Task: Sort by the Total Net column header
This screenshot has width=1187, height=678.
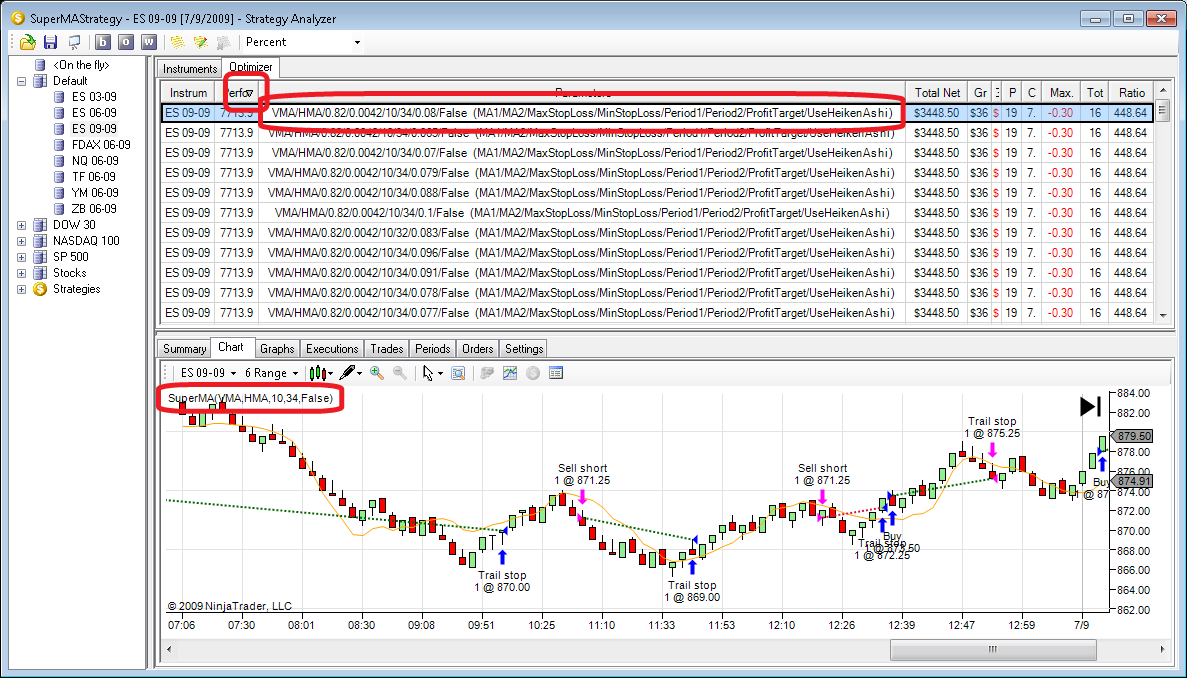Action: coord(937,93)
